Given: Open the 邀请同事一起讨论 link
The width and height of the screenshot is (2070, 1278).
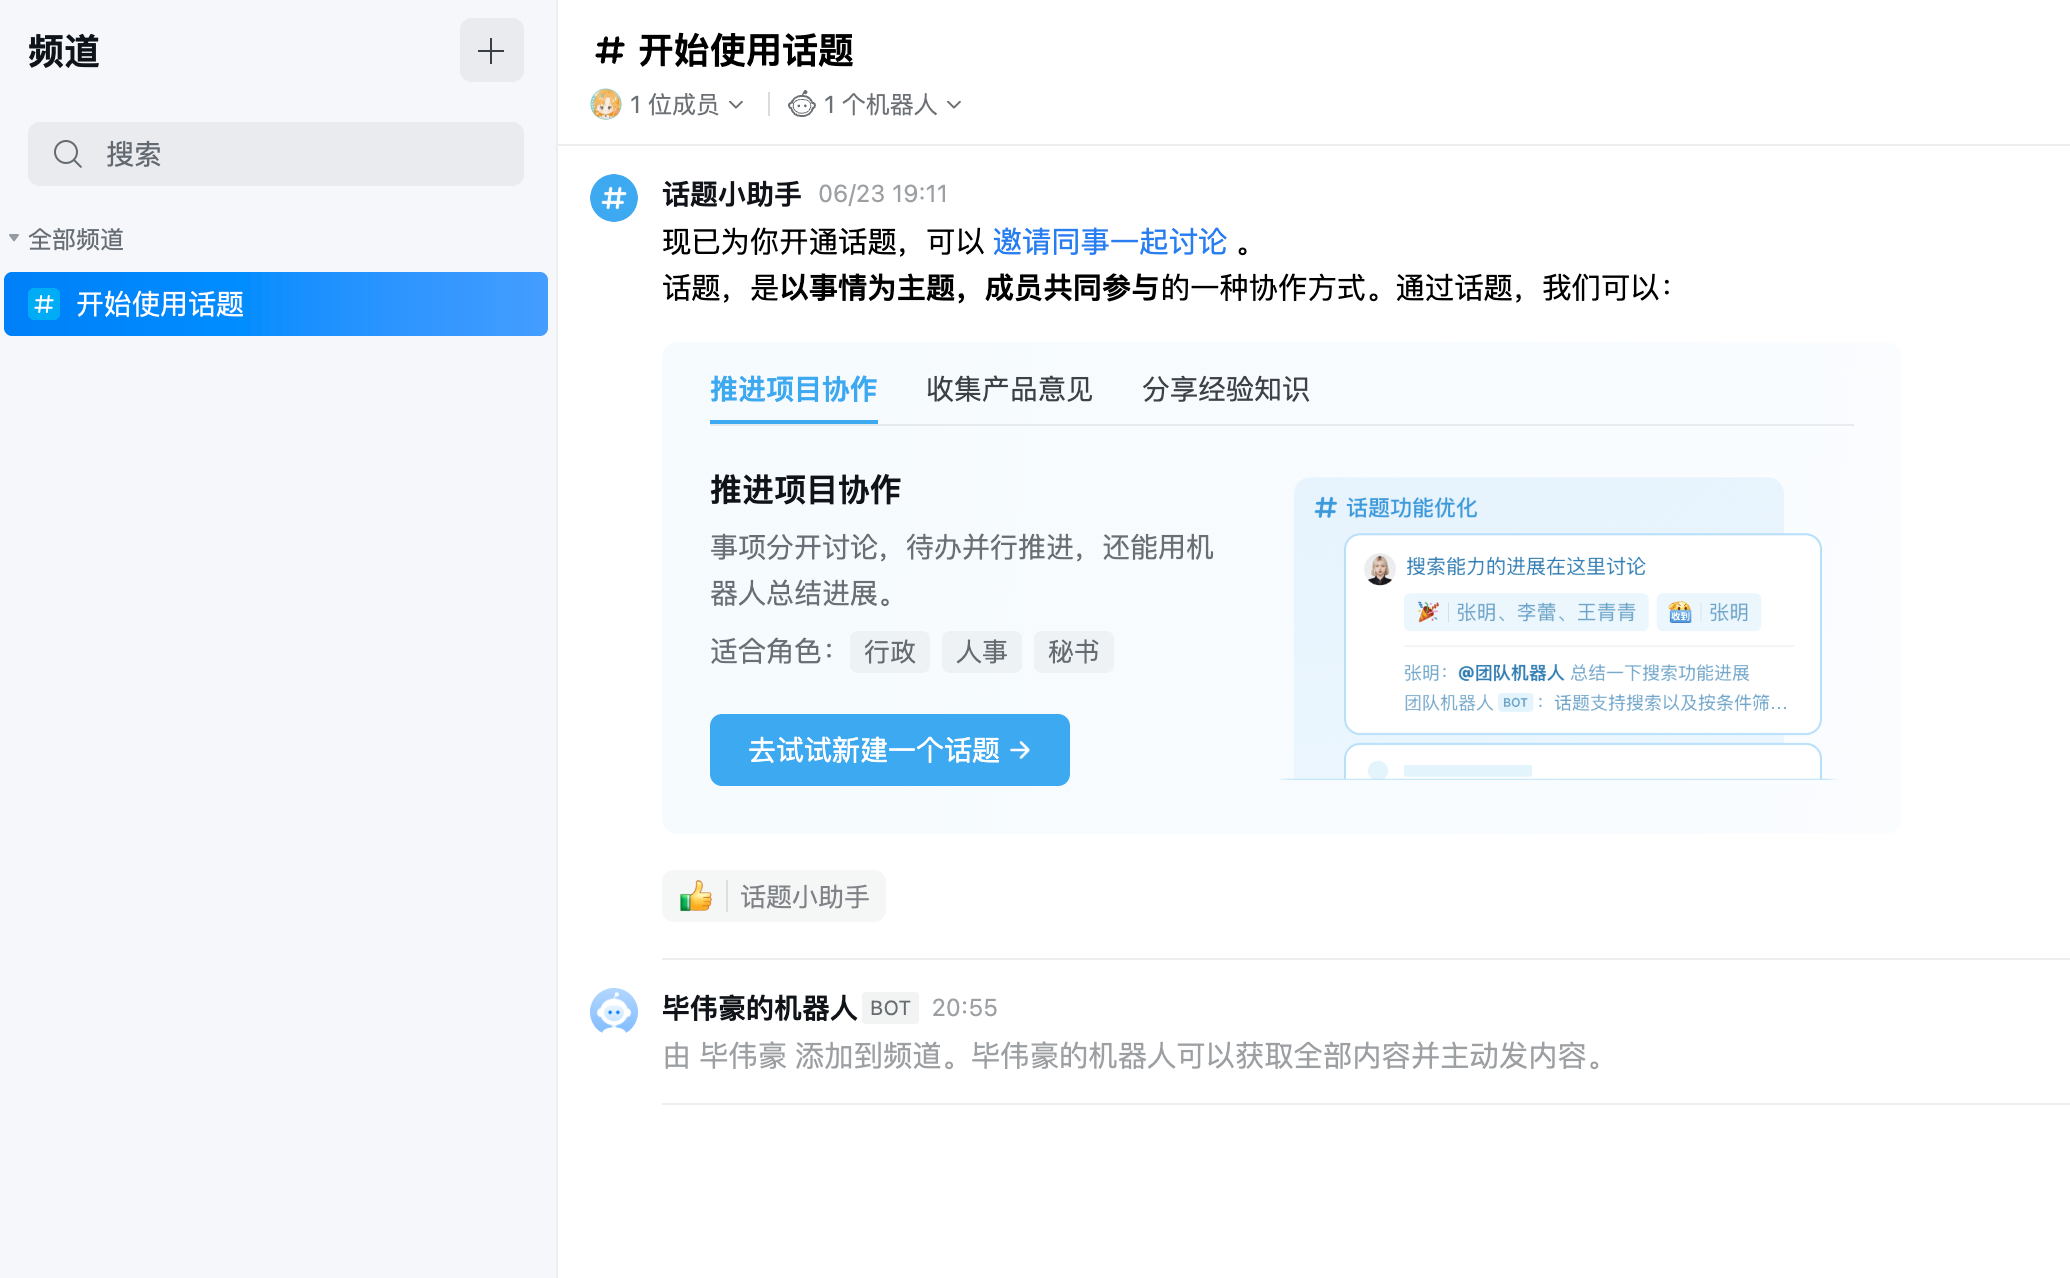Looking at the screenshot, I should click(1109, 241).
